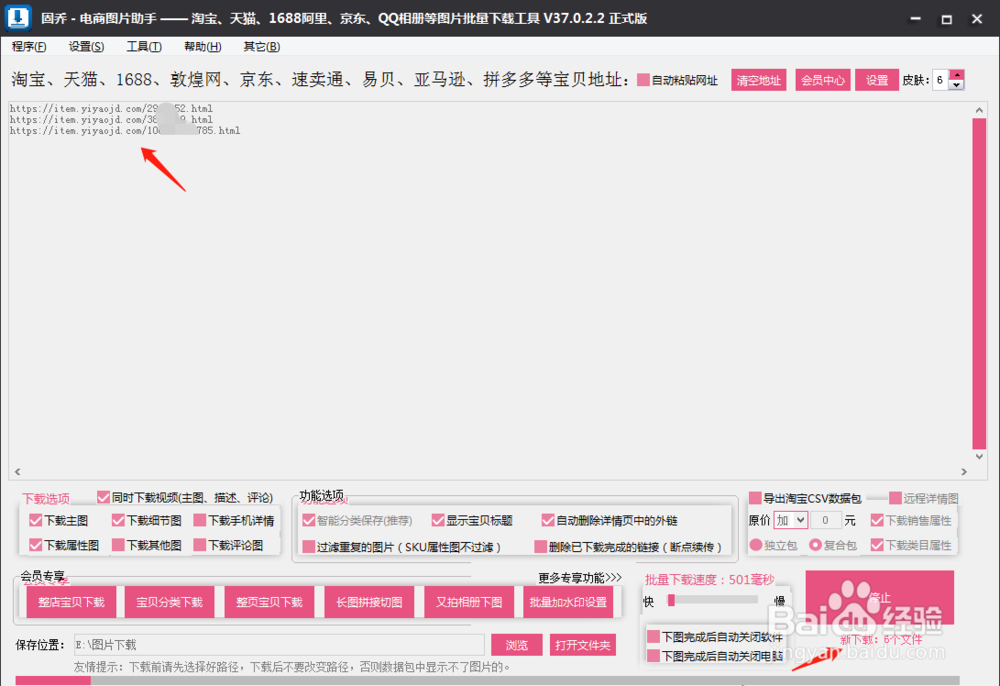Image resolution: width=1000 pixels, height=686 pixels.
Task: Toggle 显示宝贝标题 checkbox
Action: coord(438,520)
